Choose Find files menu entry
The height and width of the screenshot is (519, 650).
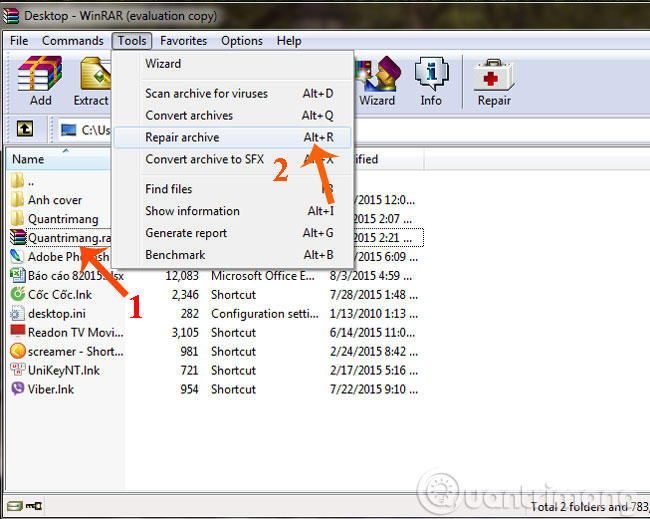232,189
